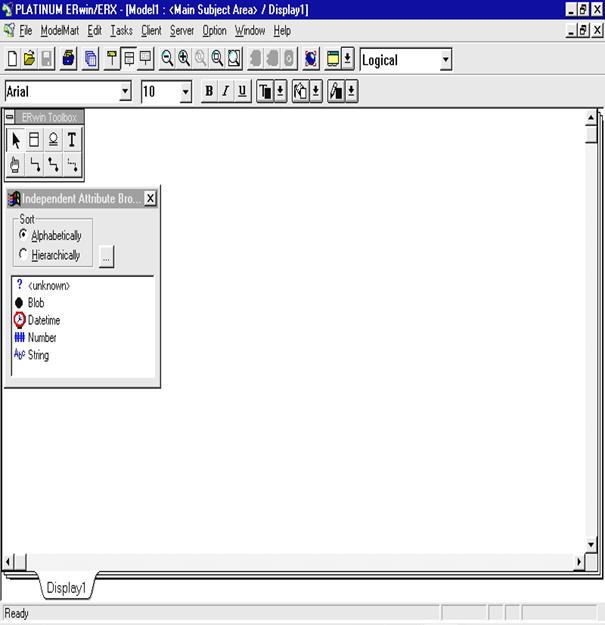Switch to attribute level display icon
This screenshot has height=625, width=605.
(129, 59)
